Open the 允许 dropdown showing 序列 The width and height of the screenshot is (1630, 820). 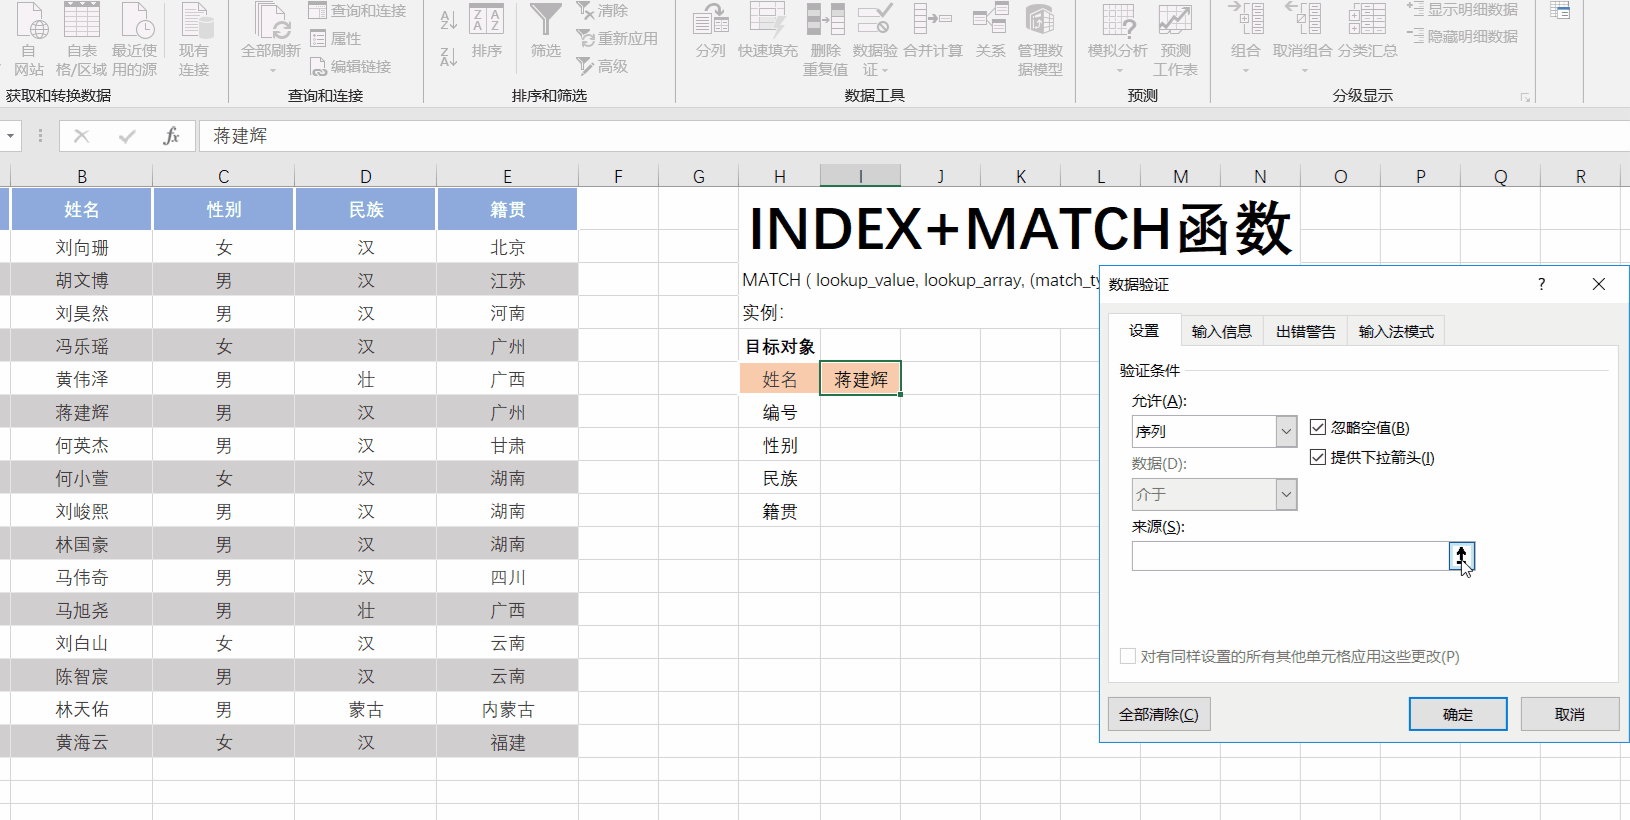pos(1286,432)
